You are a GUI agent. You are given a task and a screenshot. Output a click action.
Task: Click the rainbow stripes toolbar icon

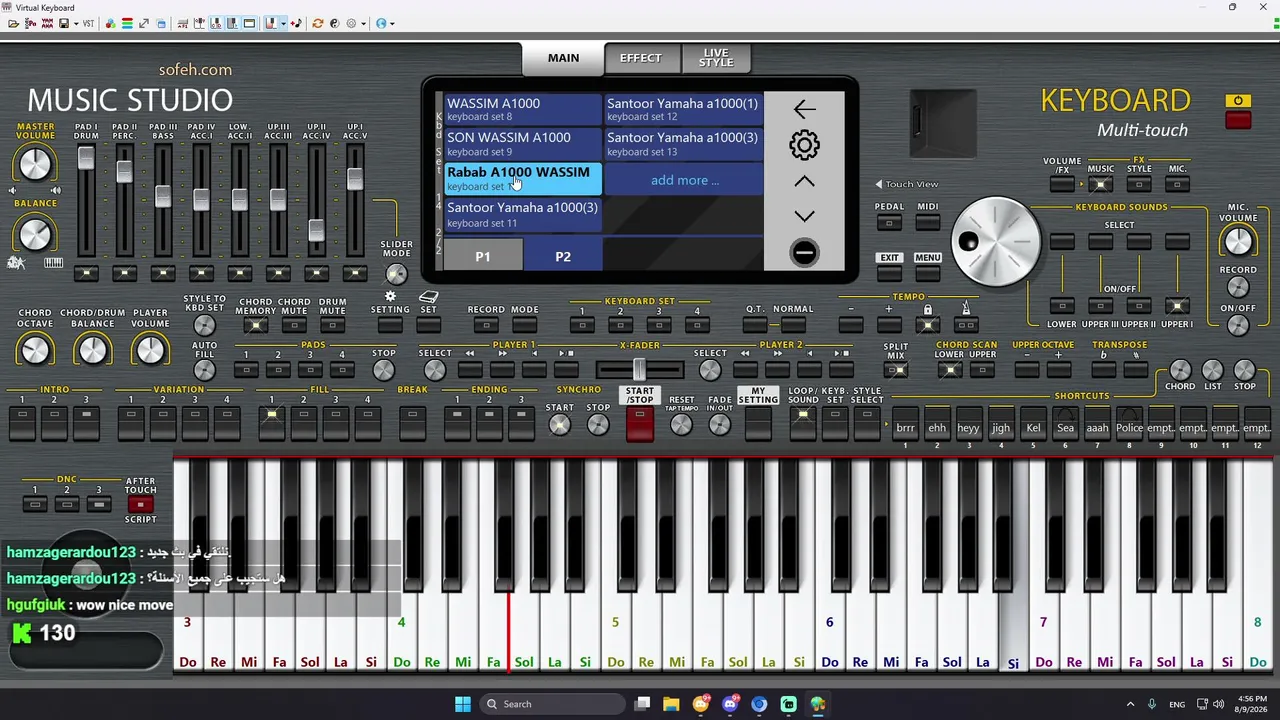pos(127,23)
